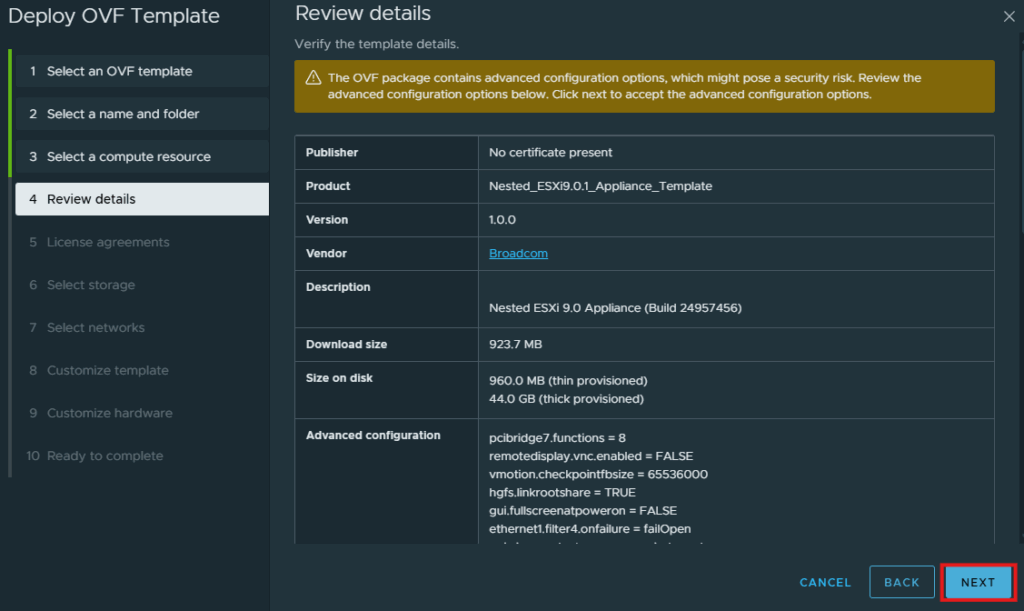Close the Deploy OVF Template dialog
The height and width of the screenshot is (611, 1024).
point(1009,17)
